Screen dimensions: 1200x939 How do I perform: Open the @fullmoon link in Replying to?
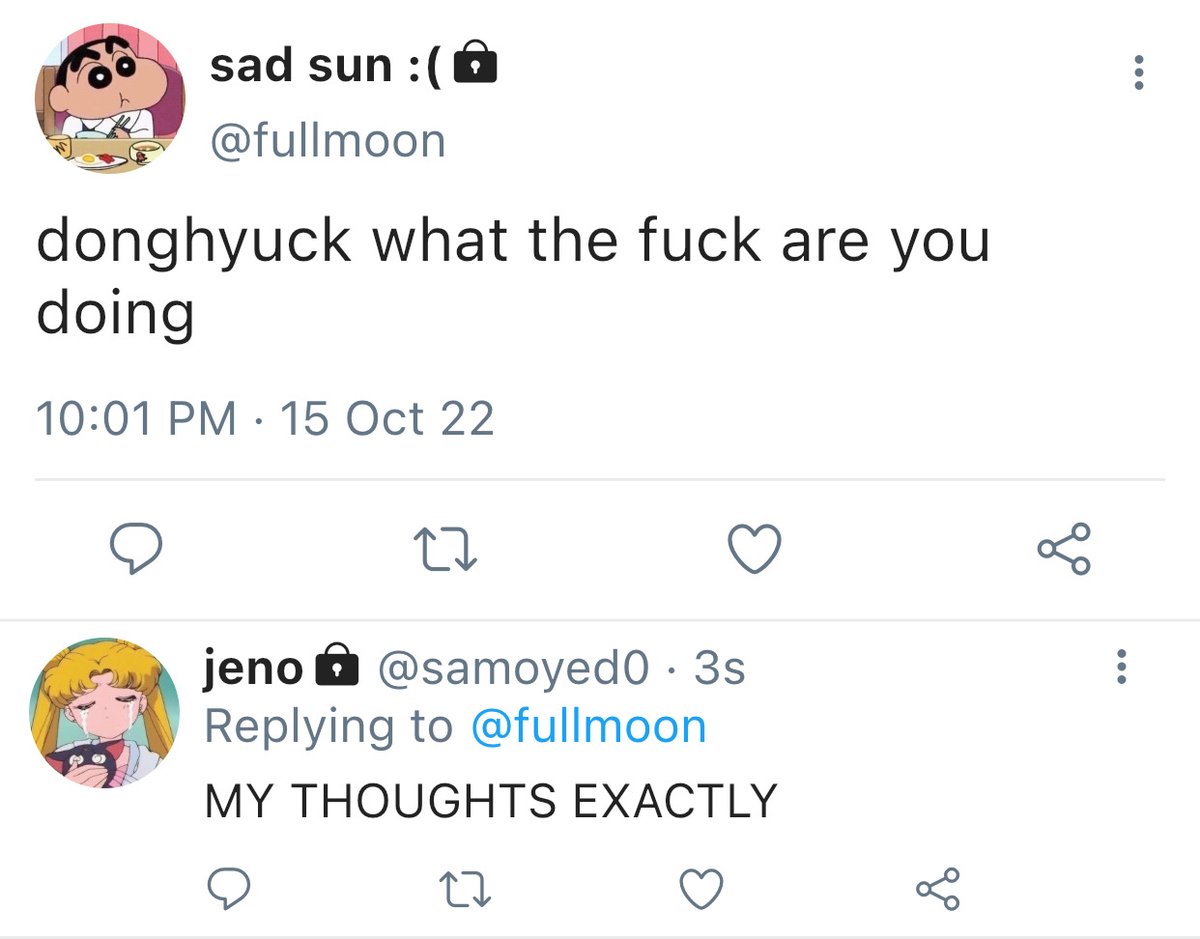(588, 726)
